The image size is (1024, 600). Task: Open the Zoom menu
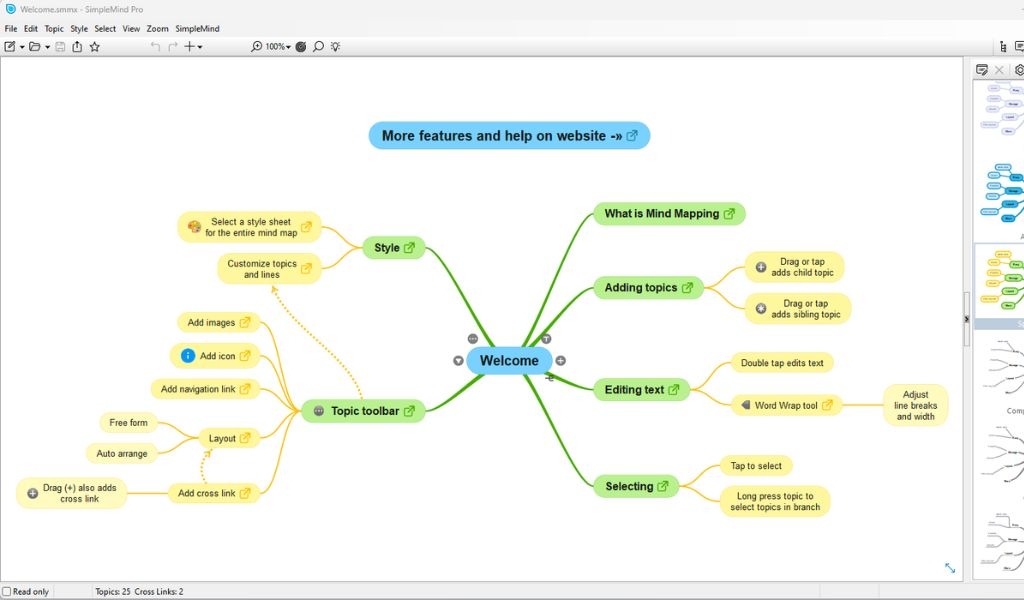pyautogui.click(x=157, y=29)
